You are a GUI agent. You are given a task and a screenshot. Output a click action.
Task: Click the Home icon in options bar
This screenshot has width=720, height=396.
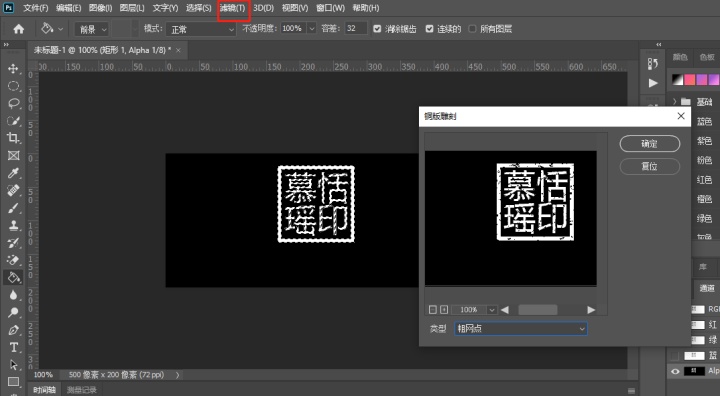pyautogui.click(x=18, y=29)
